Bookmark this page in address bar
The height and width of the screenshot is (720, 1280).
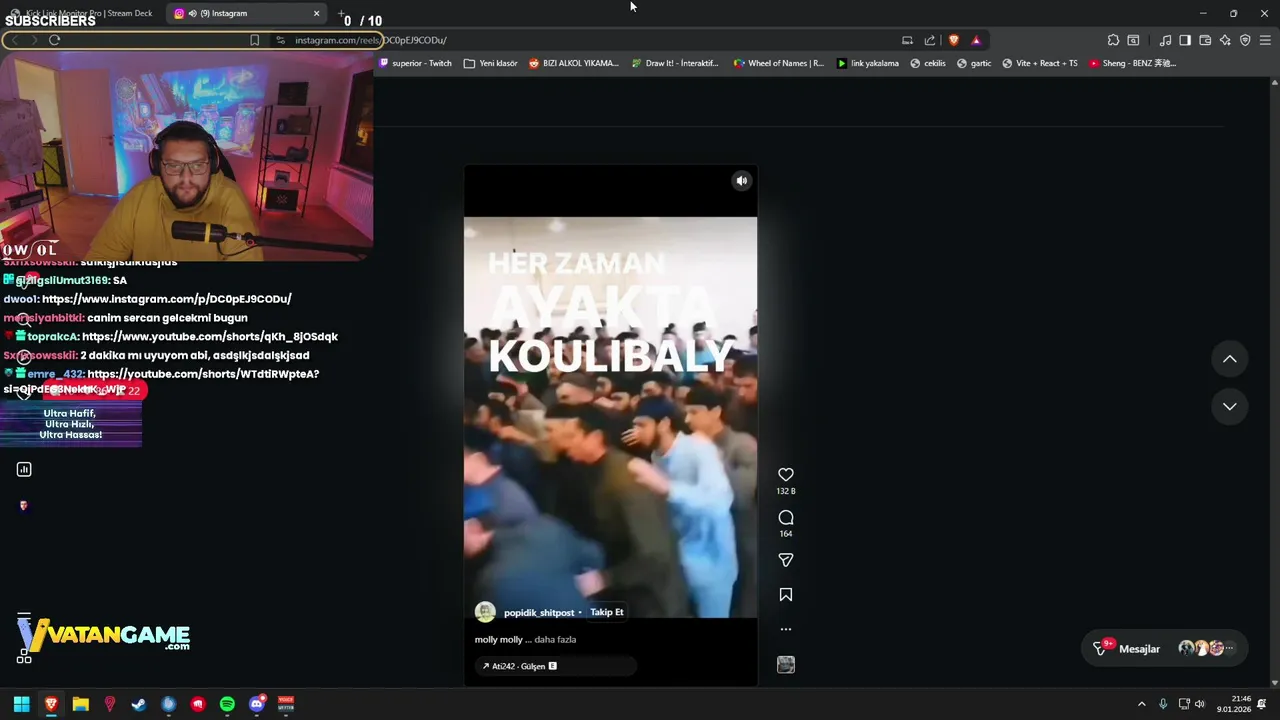coord(254,40)
